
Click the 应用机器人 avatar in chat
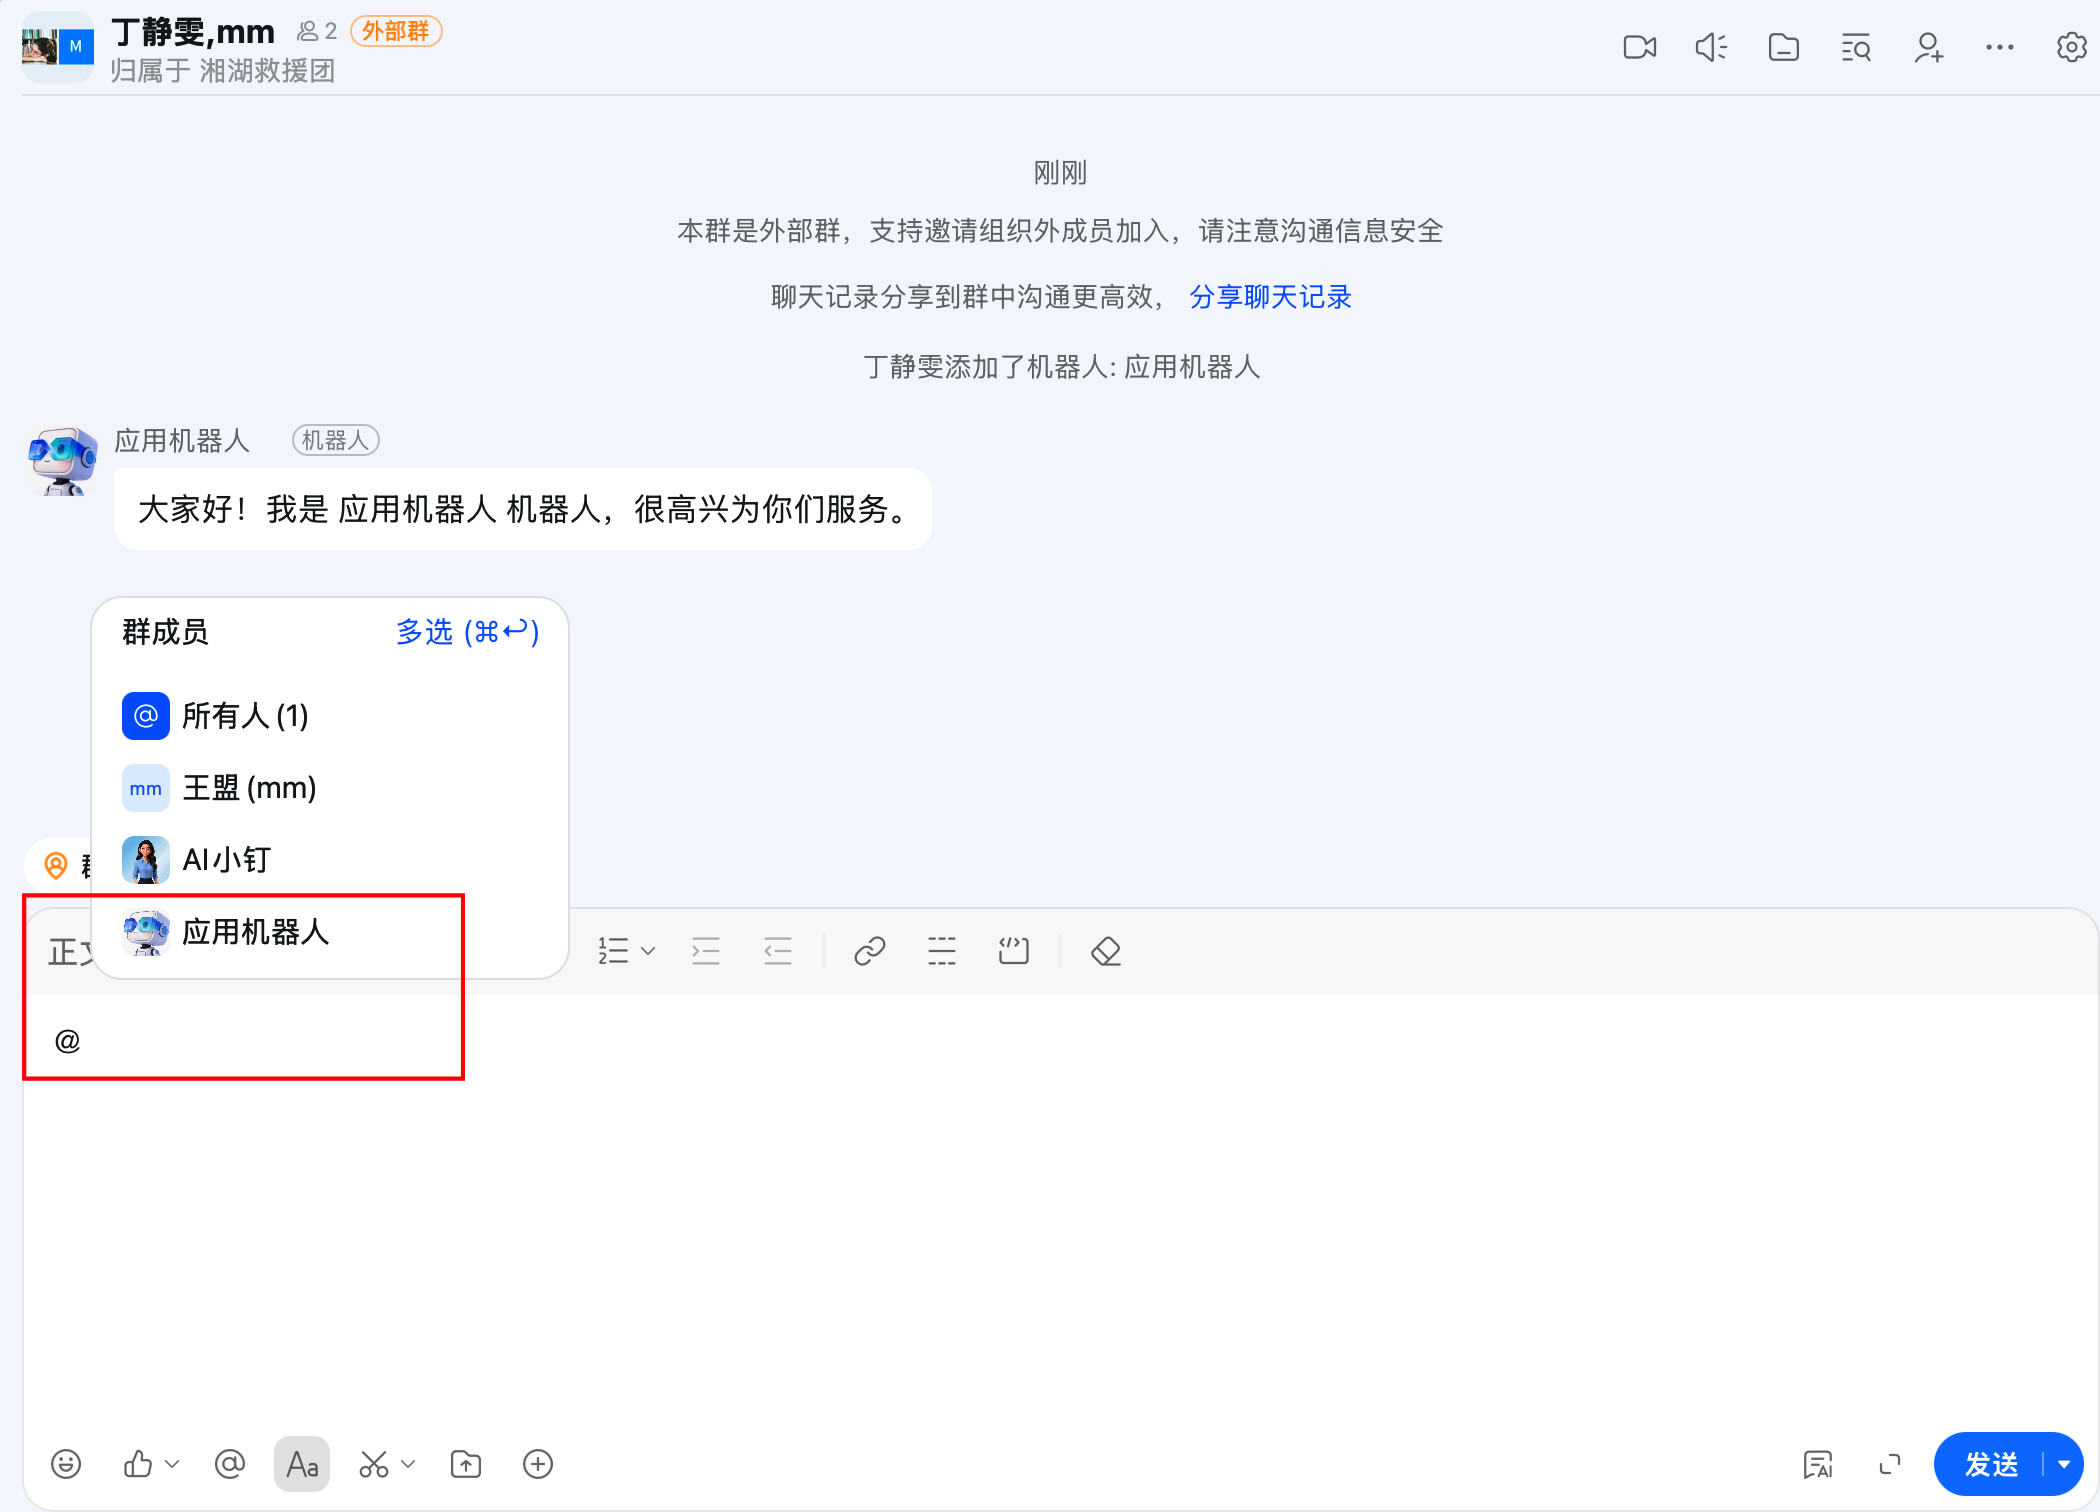tap(62, 461)
